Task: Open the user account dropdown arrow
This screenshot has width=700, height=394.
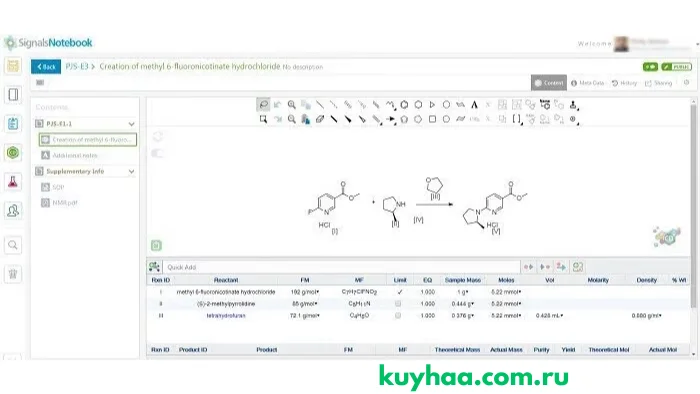Action: [x=697, y=44]
